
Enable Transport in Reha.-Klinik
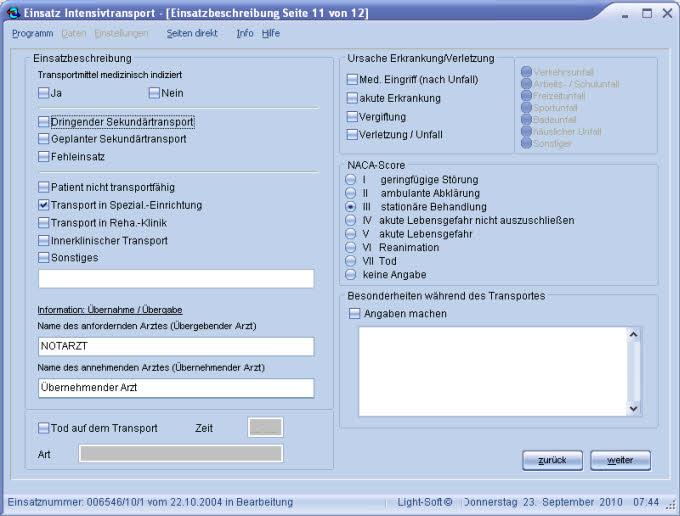click(43, 223)
